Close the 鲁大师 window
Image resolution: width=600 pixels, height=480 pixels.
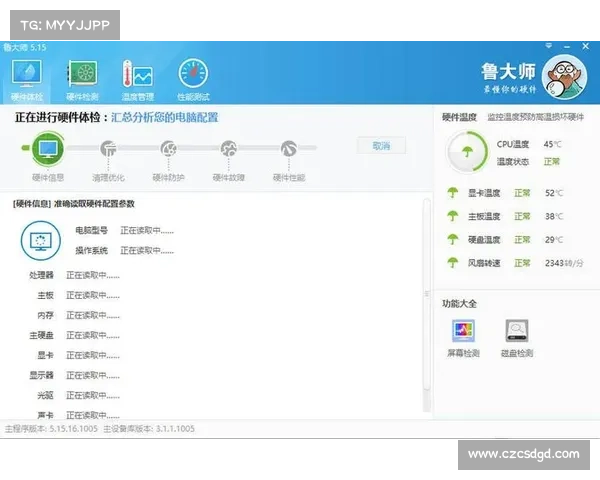[x=585, y=46]
